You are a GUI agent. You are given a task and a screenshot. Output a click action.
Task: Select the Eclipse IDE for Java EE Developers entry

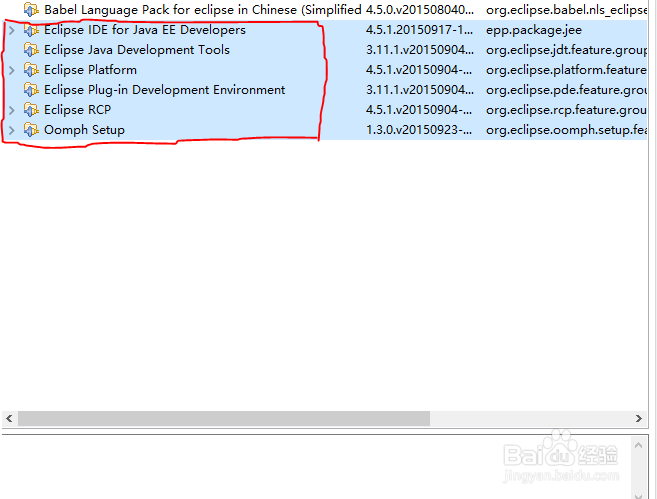point(145,30)
